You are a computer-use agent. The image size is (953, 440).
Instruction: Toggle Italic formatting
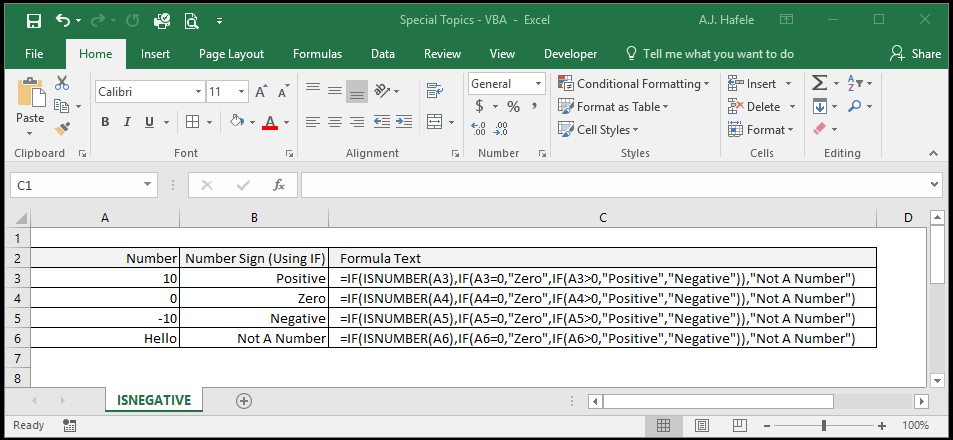(x=127, y=122)
